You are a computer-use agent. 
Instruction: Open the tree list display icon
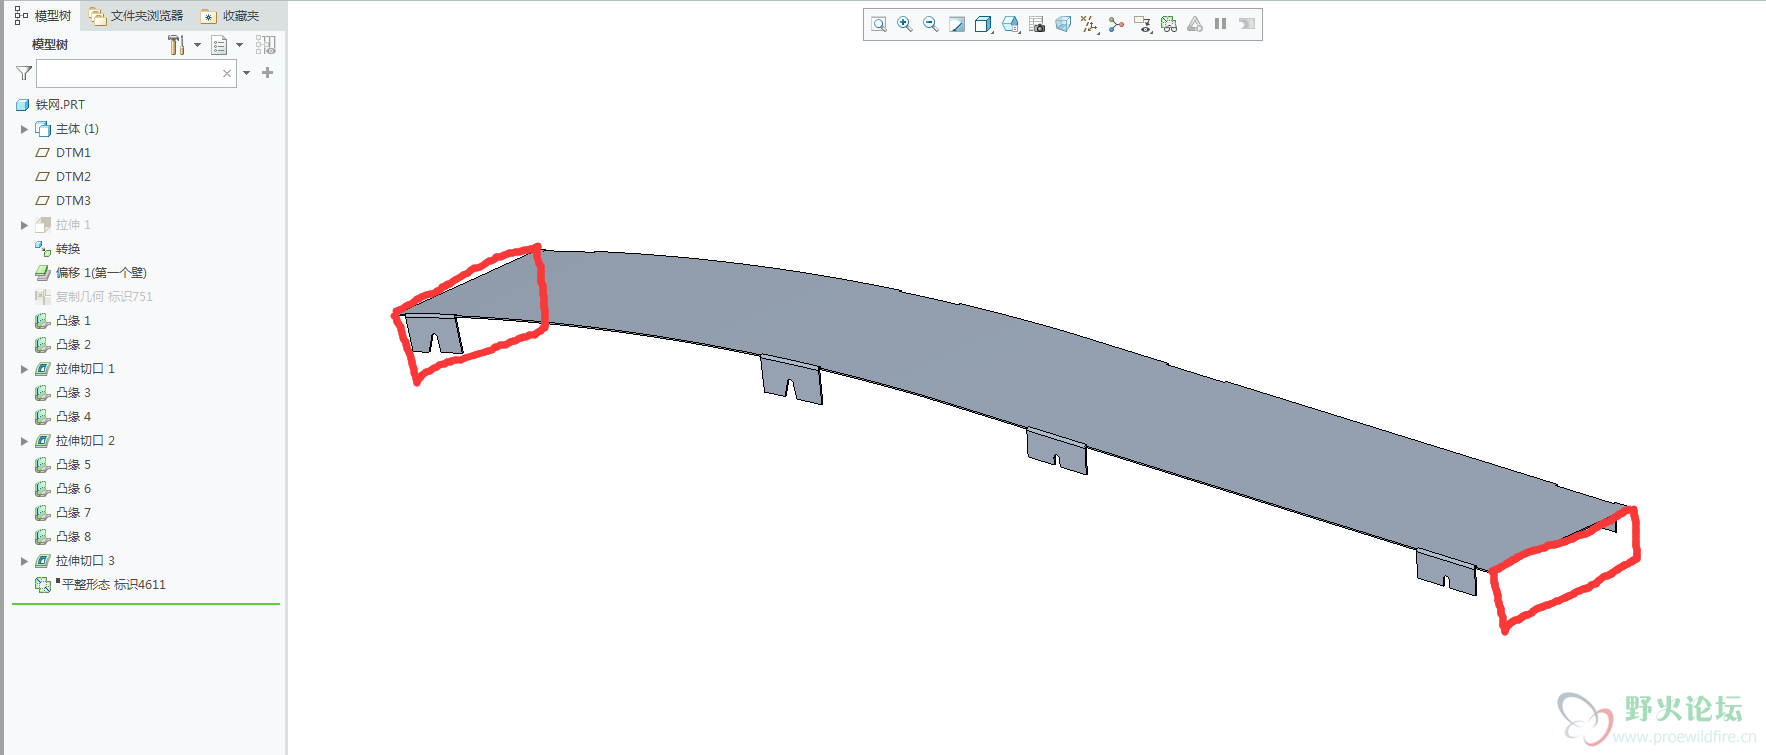click(219, 45)
